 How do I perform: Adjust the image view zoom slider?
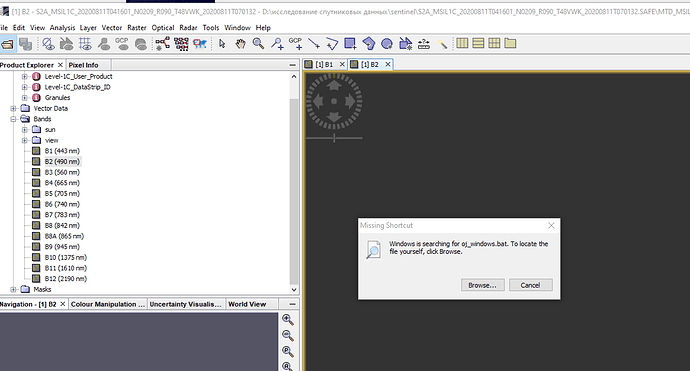[334, 138]
